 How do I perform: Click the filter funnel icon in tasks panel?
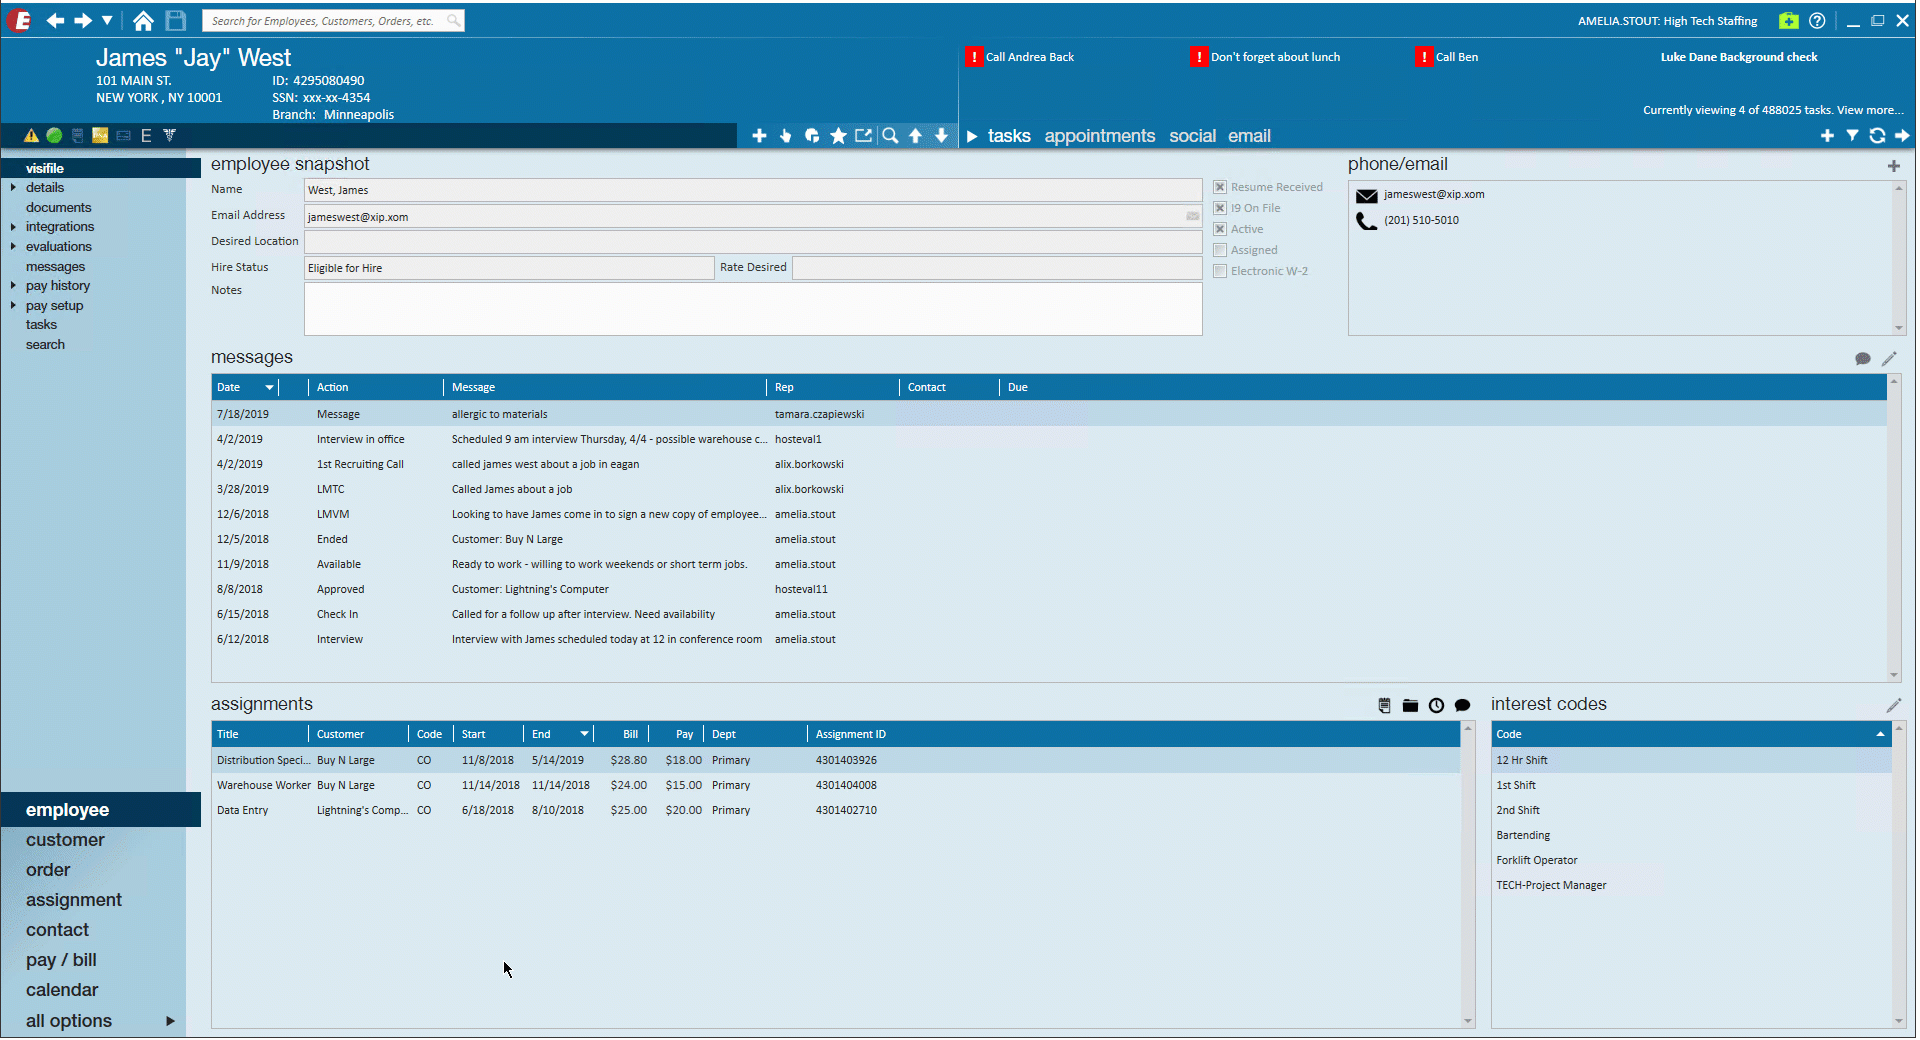1852,135
